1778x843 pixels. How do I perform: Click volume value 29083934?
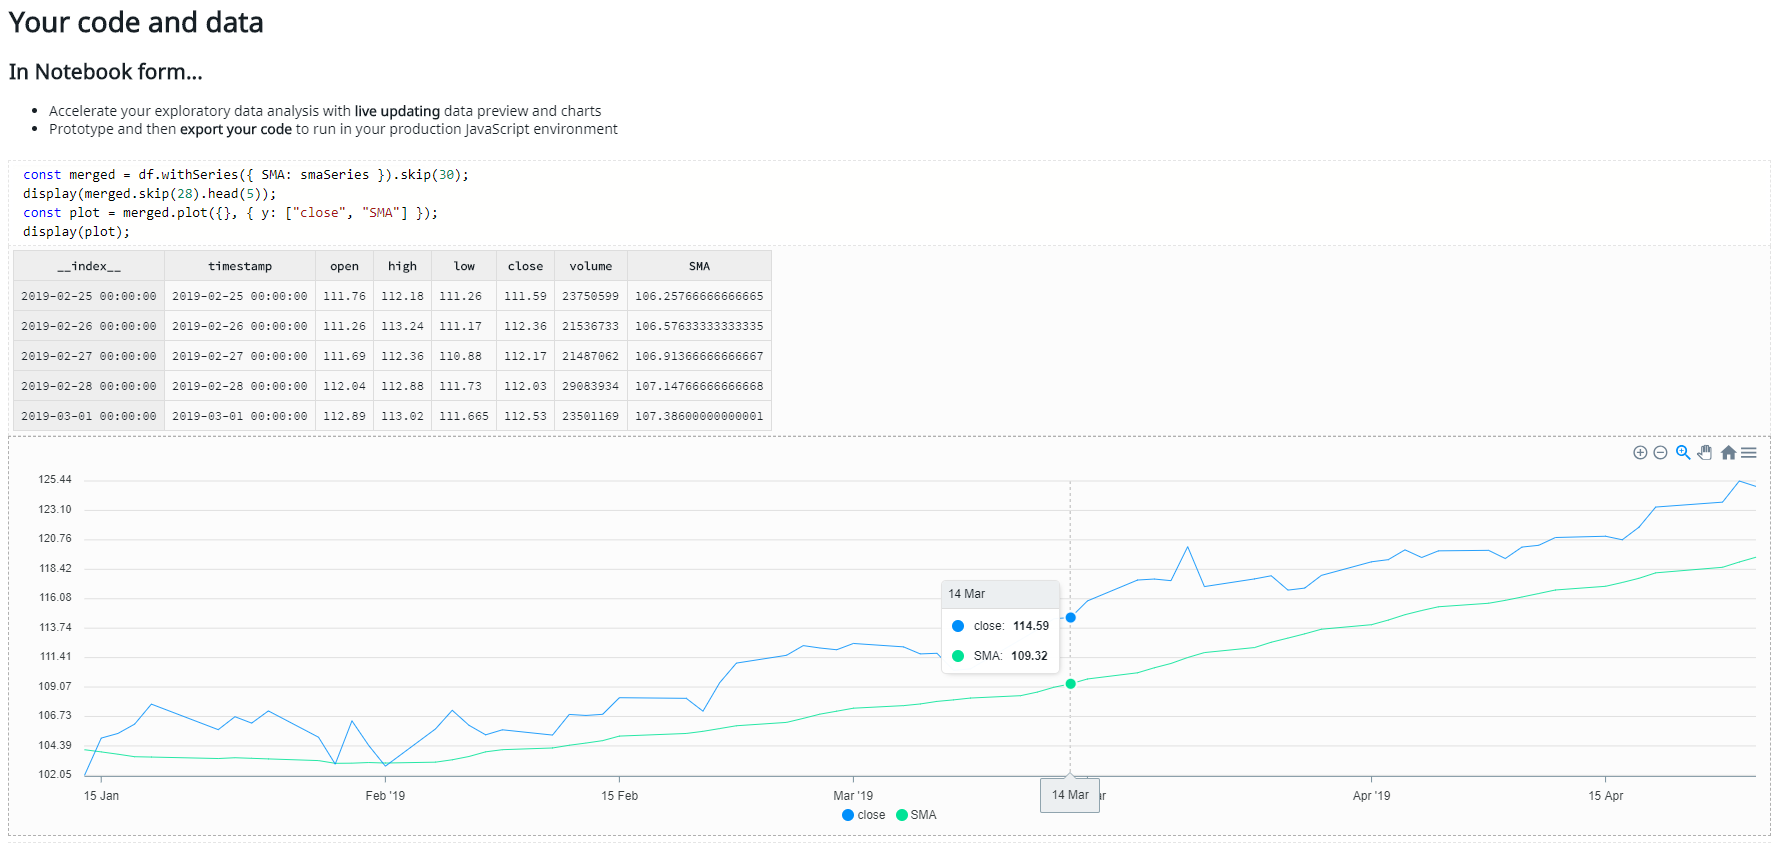[x=590, y=386]
